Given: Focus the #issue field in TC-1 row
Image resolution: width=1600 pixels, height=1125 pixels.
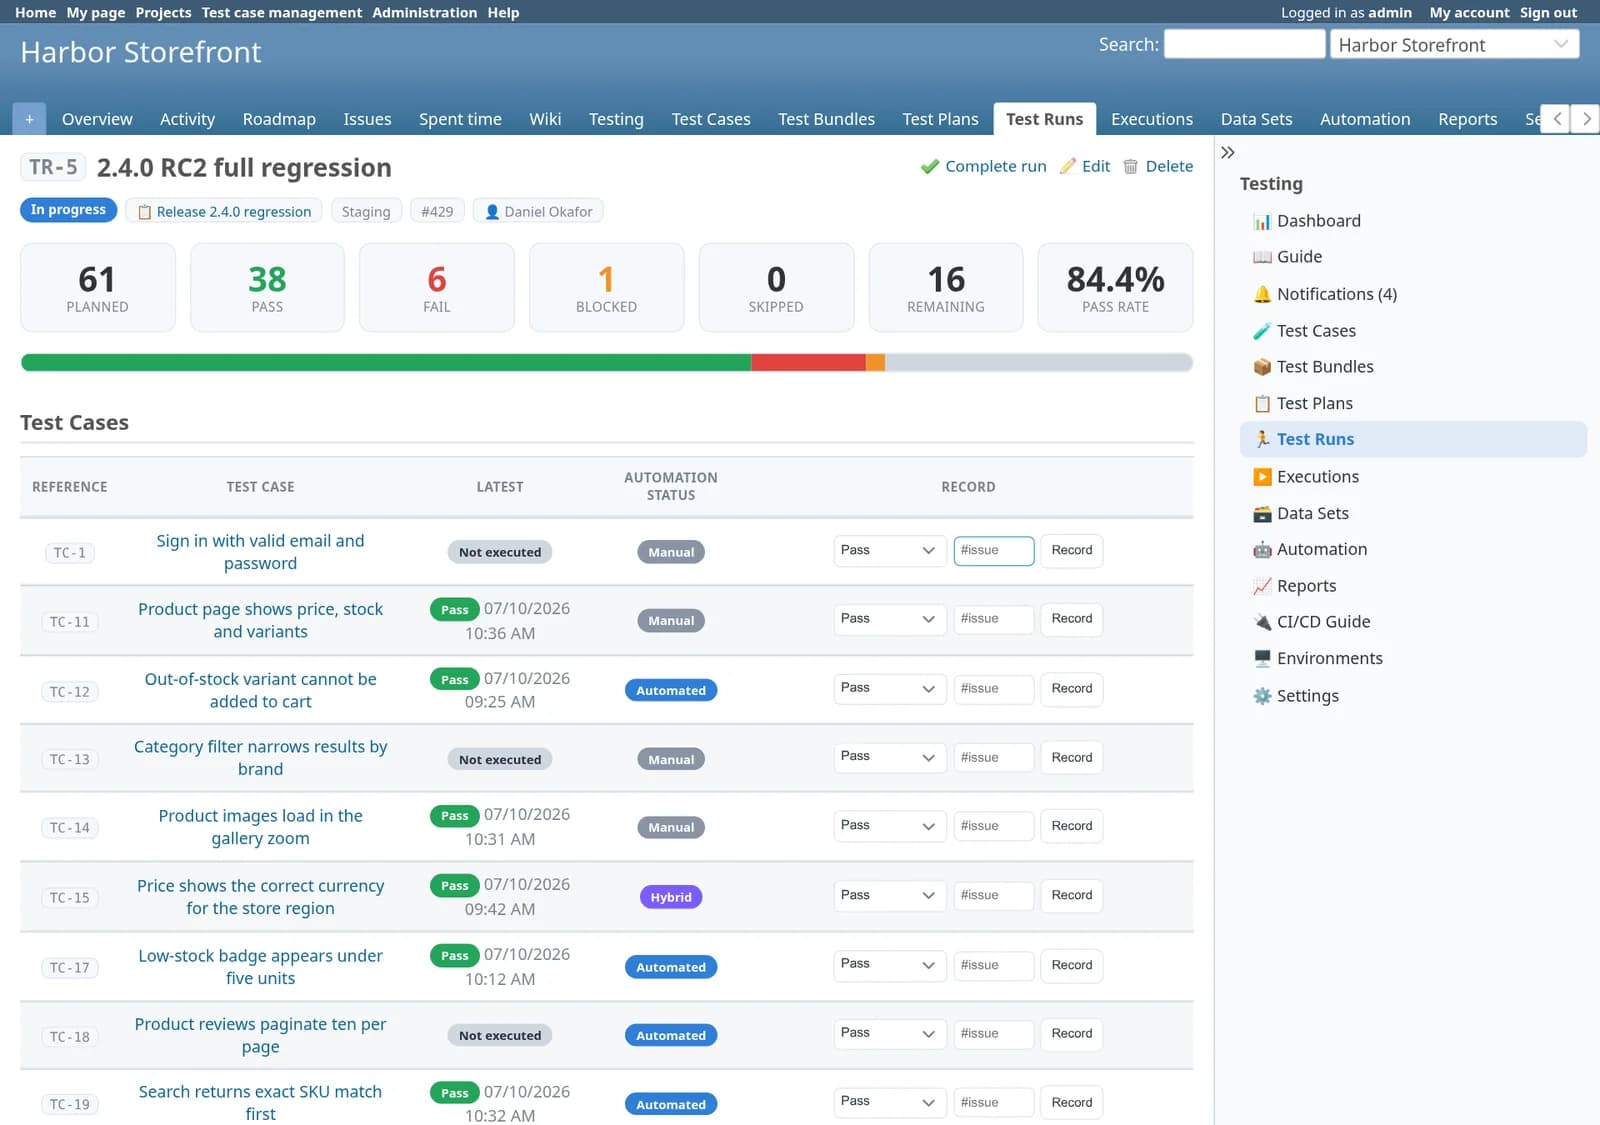Looking at the screenshot, I should [993, 551].
